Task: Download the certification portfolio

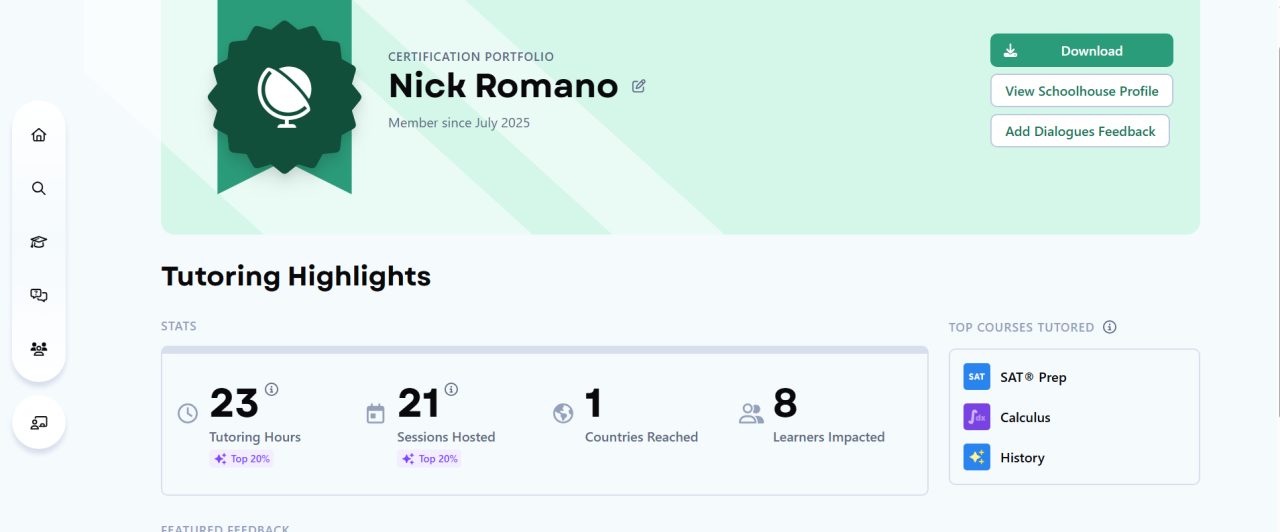Action: coord(1081,51)
